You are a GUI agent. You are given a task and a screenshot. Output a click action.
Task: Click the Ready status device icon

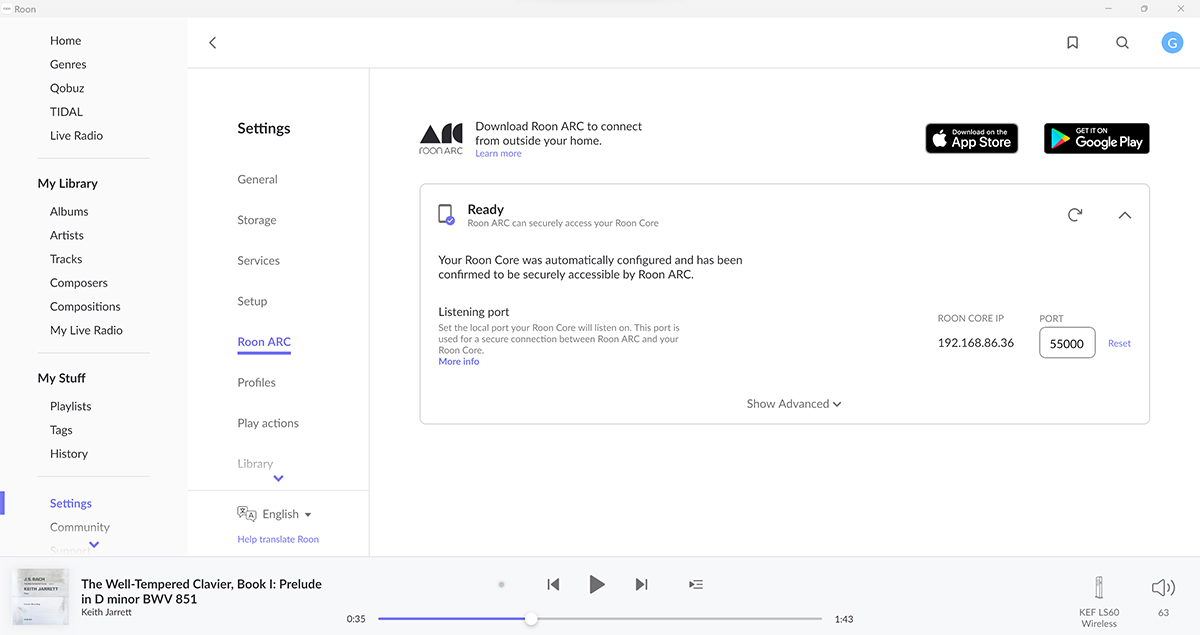446,214
